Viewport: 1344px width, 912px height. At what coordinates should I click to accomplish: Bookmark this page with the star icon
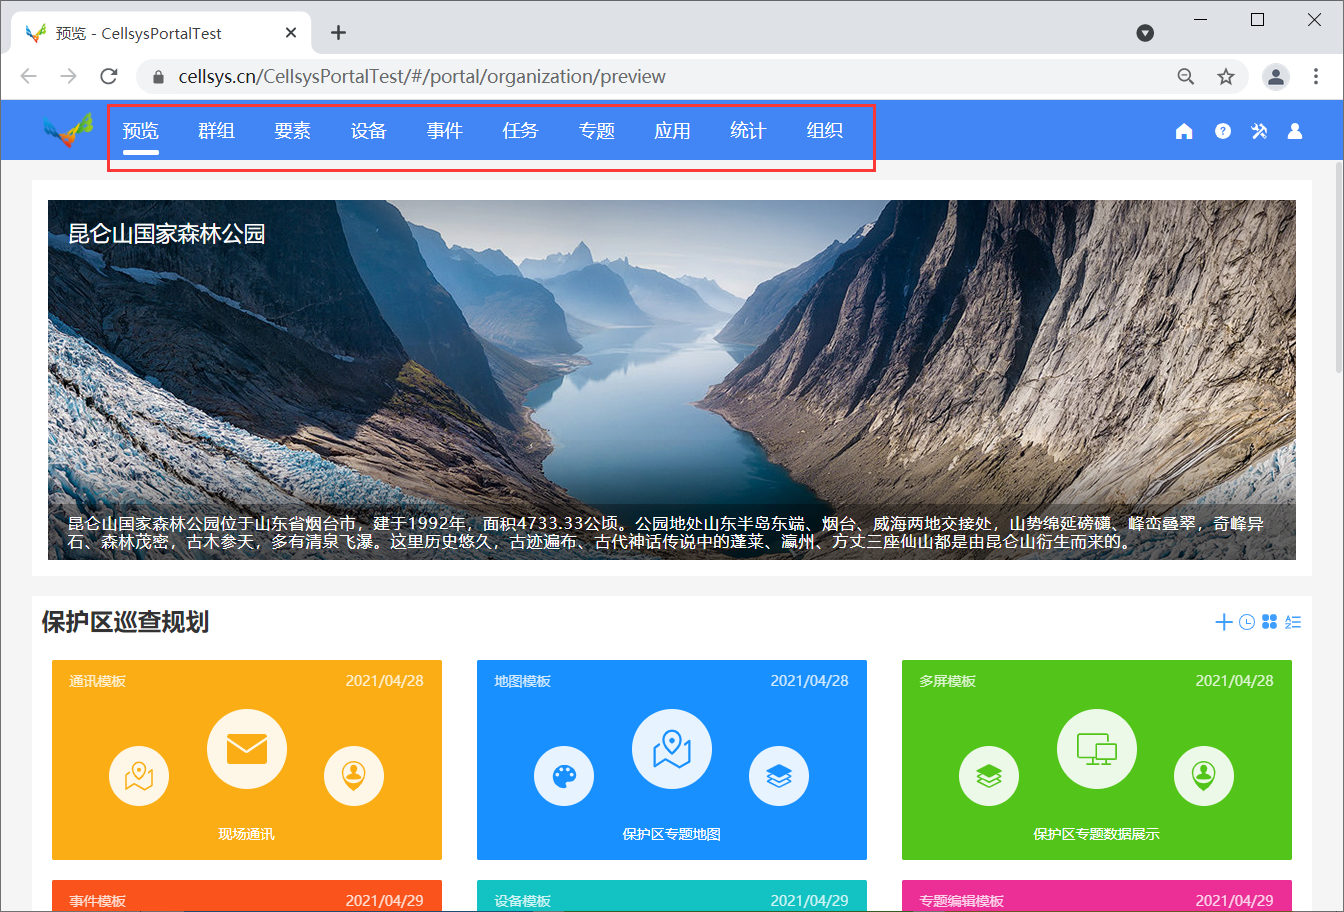click(x=1226, y=77)
